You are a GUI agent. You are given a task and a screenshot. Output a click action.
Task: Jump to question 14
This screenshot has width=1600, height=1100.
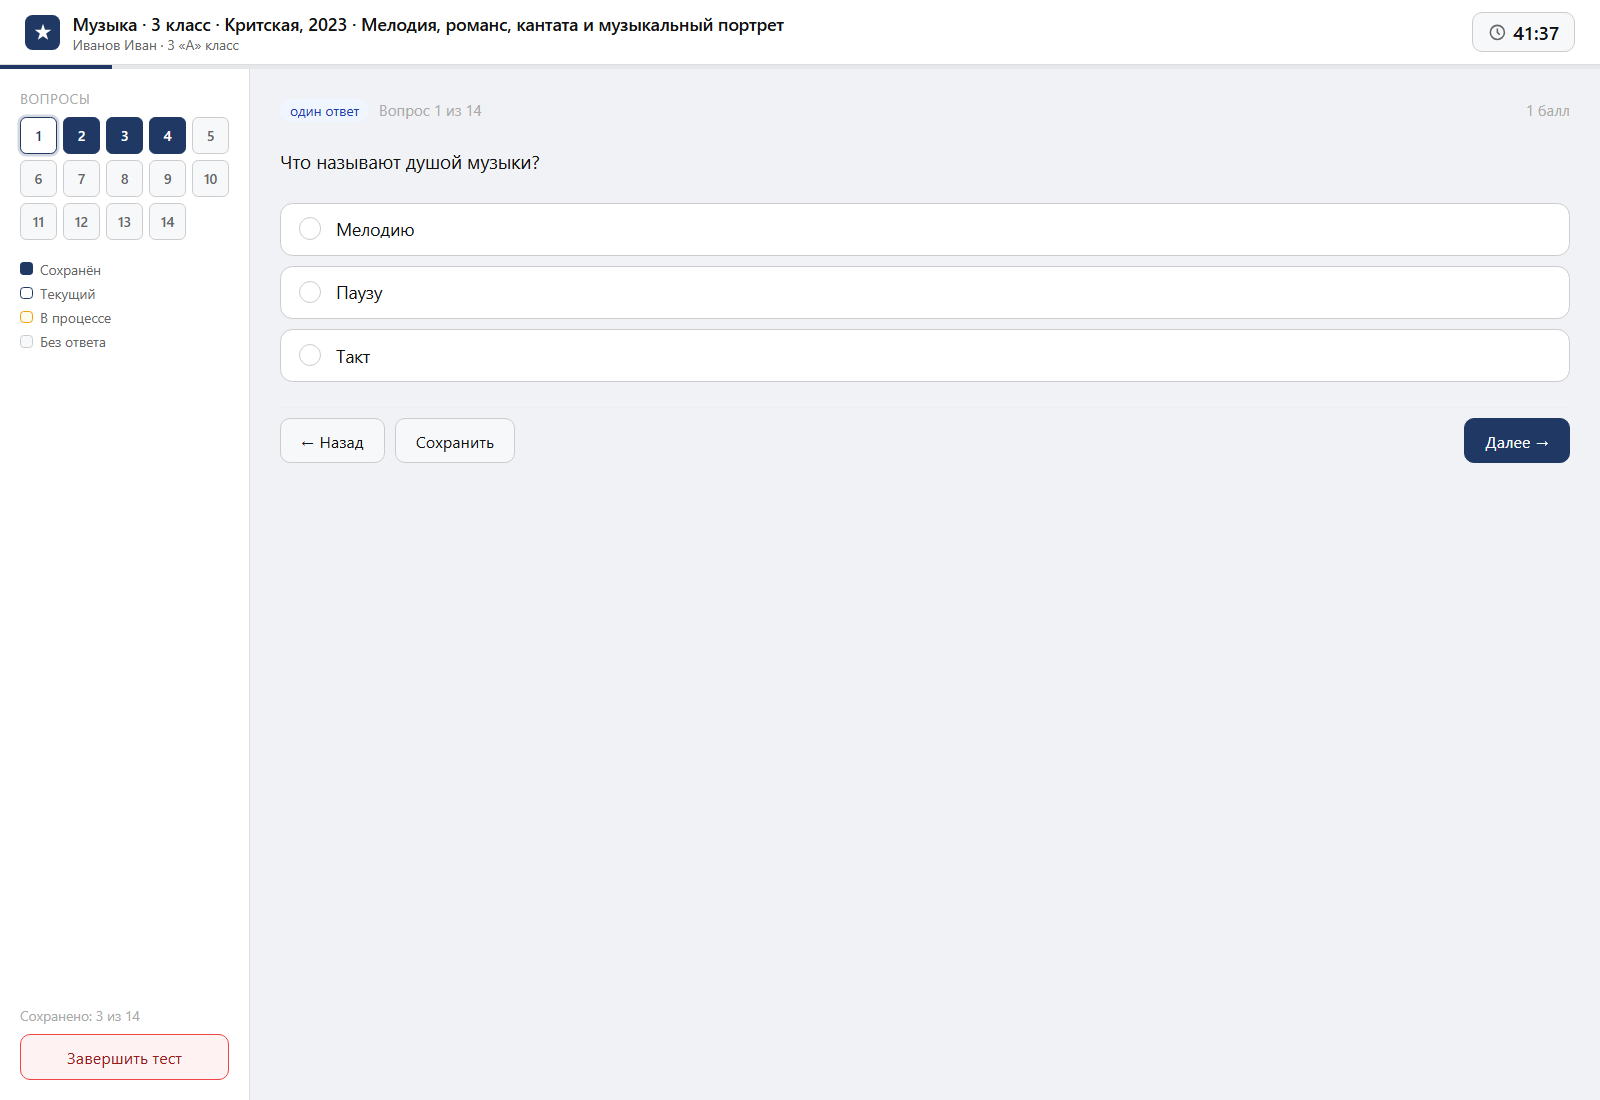tap(167, 222)
